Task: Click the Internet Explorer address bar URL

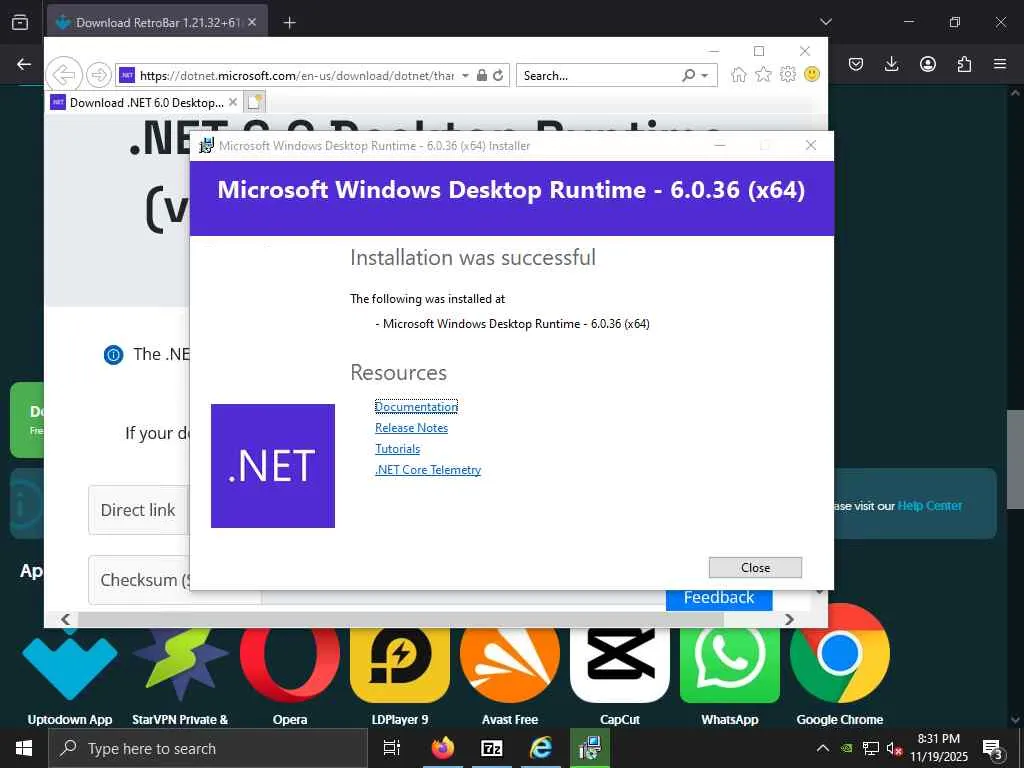Action: tap(296, 76)
